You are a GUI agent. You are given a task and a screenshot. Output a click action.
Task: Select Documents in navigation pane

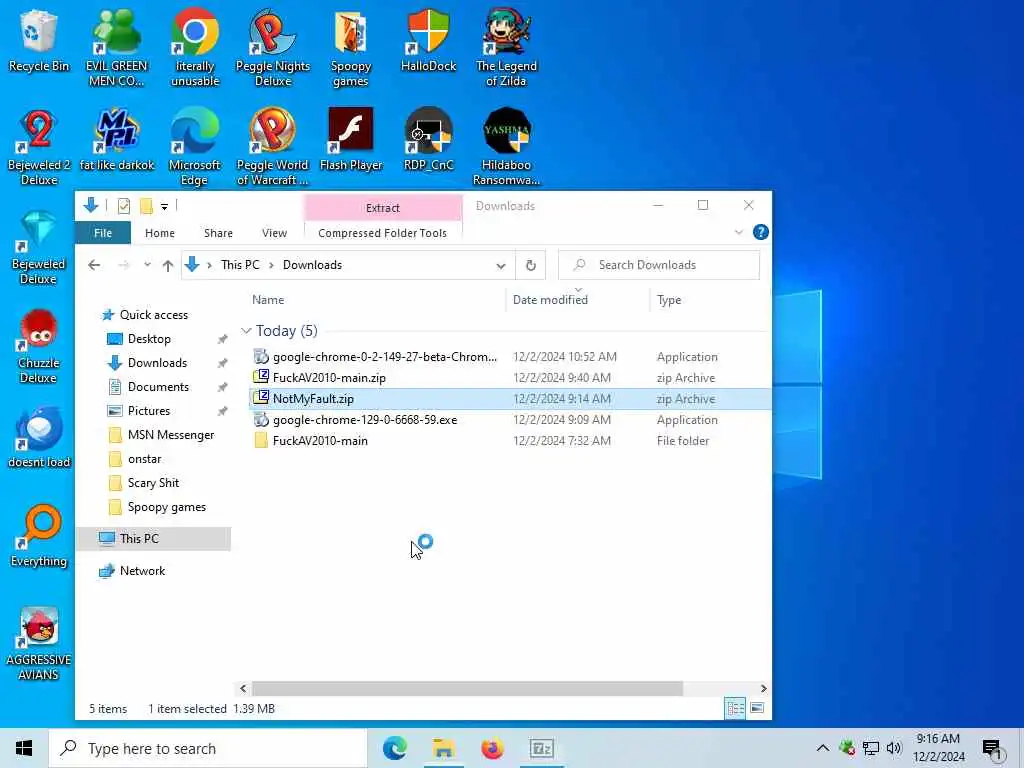(x=158, y=387)
